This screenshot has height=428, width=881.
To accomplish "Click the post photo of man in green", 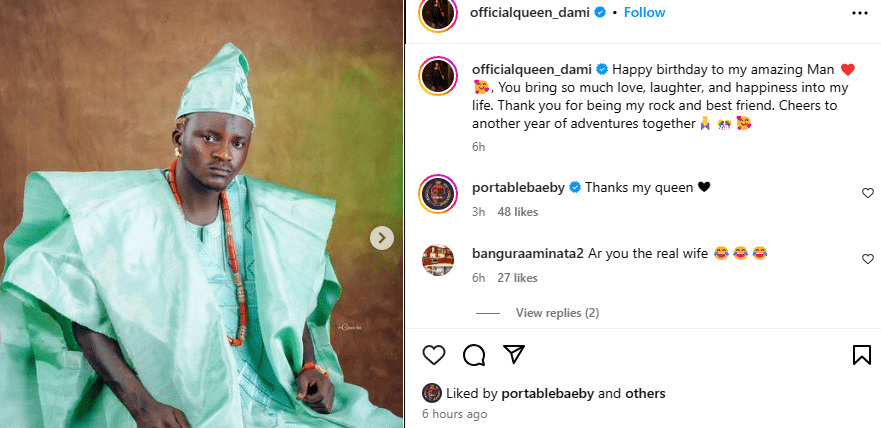I will (200, 214).
